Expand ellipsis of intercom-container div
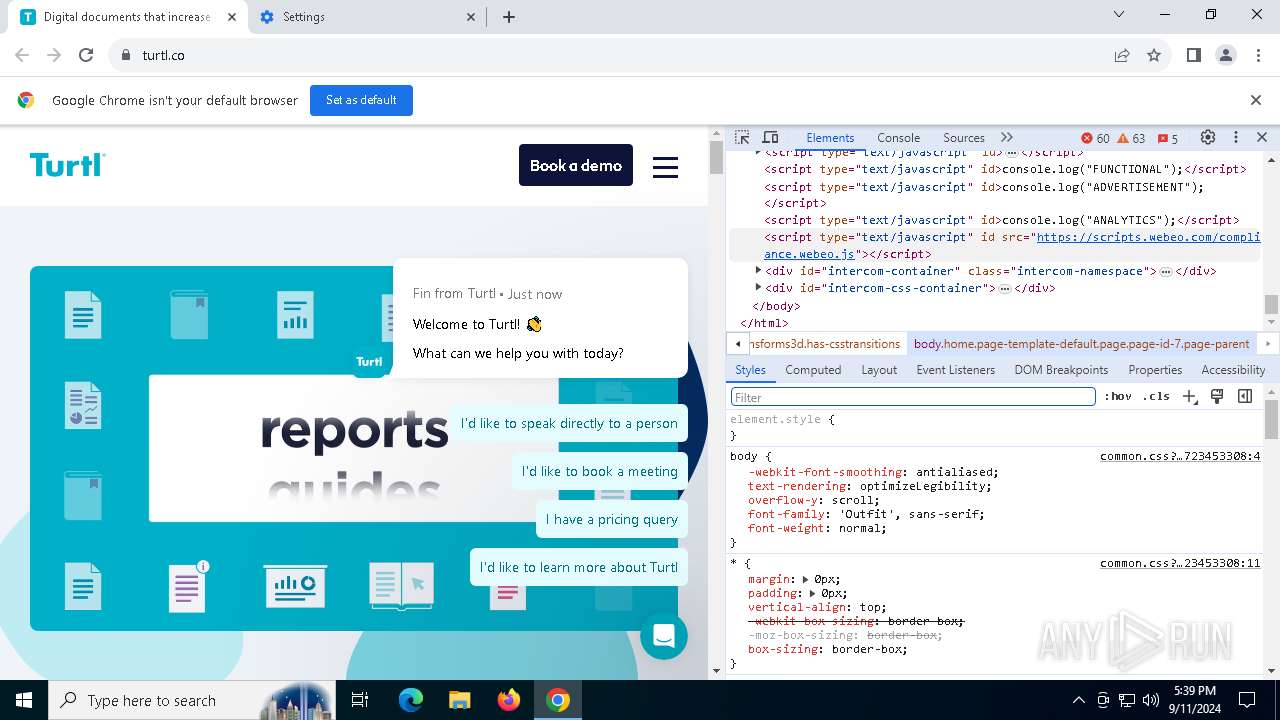Viewport: 1280px width, 720px height. (x=1165, y=272)
